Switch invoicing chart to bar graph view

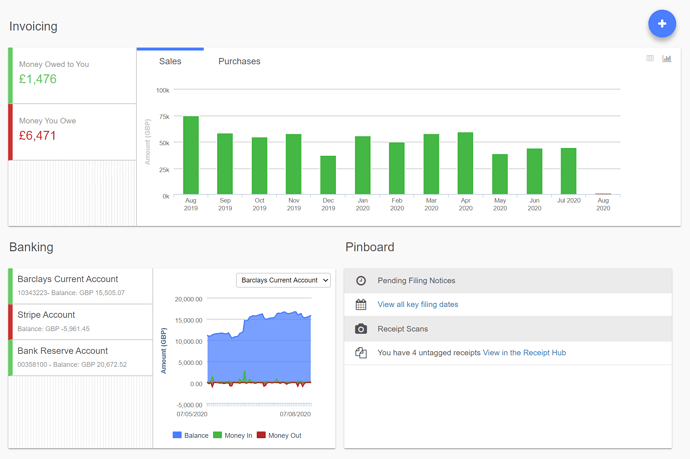667,59
